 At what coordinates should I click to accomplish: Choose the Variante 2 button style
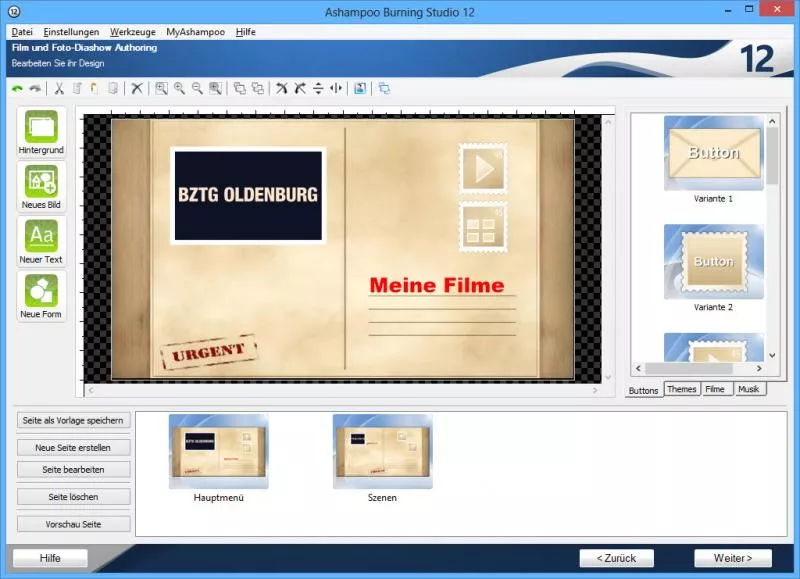[x=713, y=262]
